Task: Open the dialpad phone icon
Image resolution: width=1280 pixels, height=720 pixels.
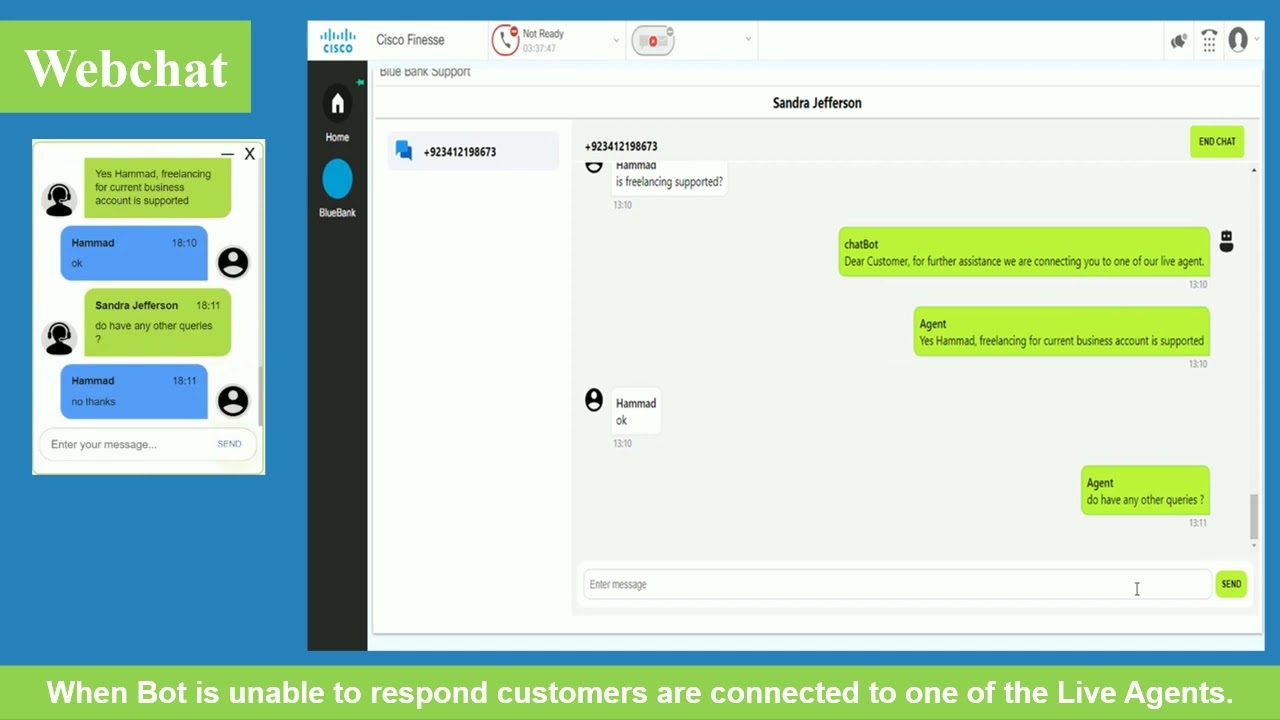Action: 1209,41
